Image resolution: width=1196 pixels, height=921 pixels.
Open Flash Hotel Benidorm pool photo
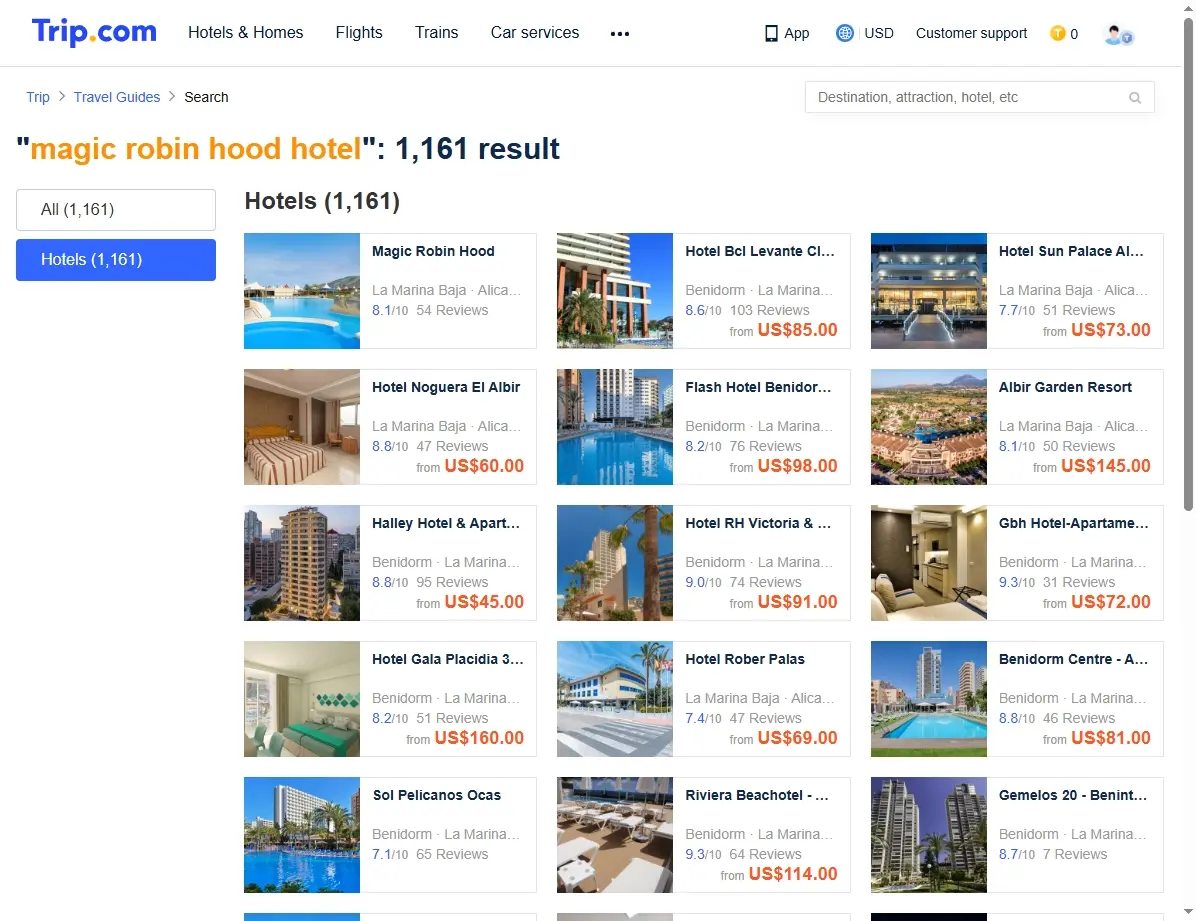pyautogui.click(x=615, y=427)
